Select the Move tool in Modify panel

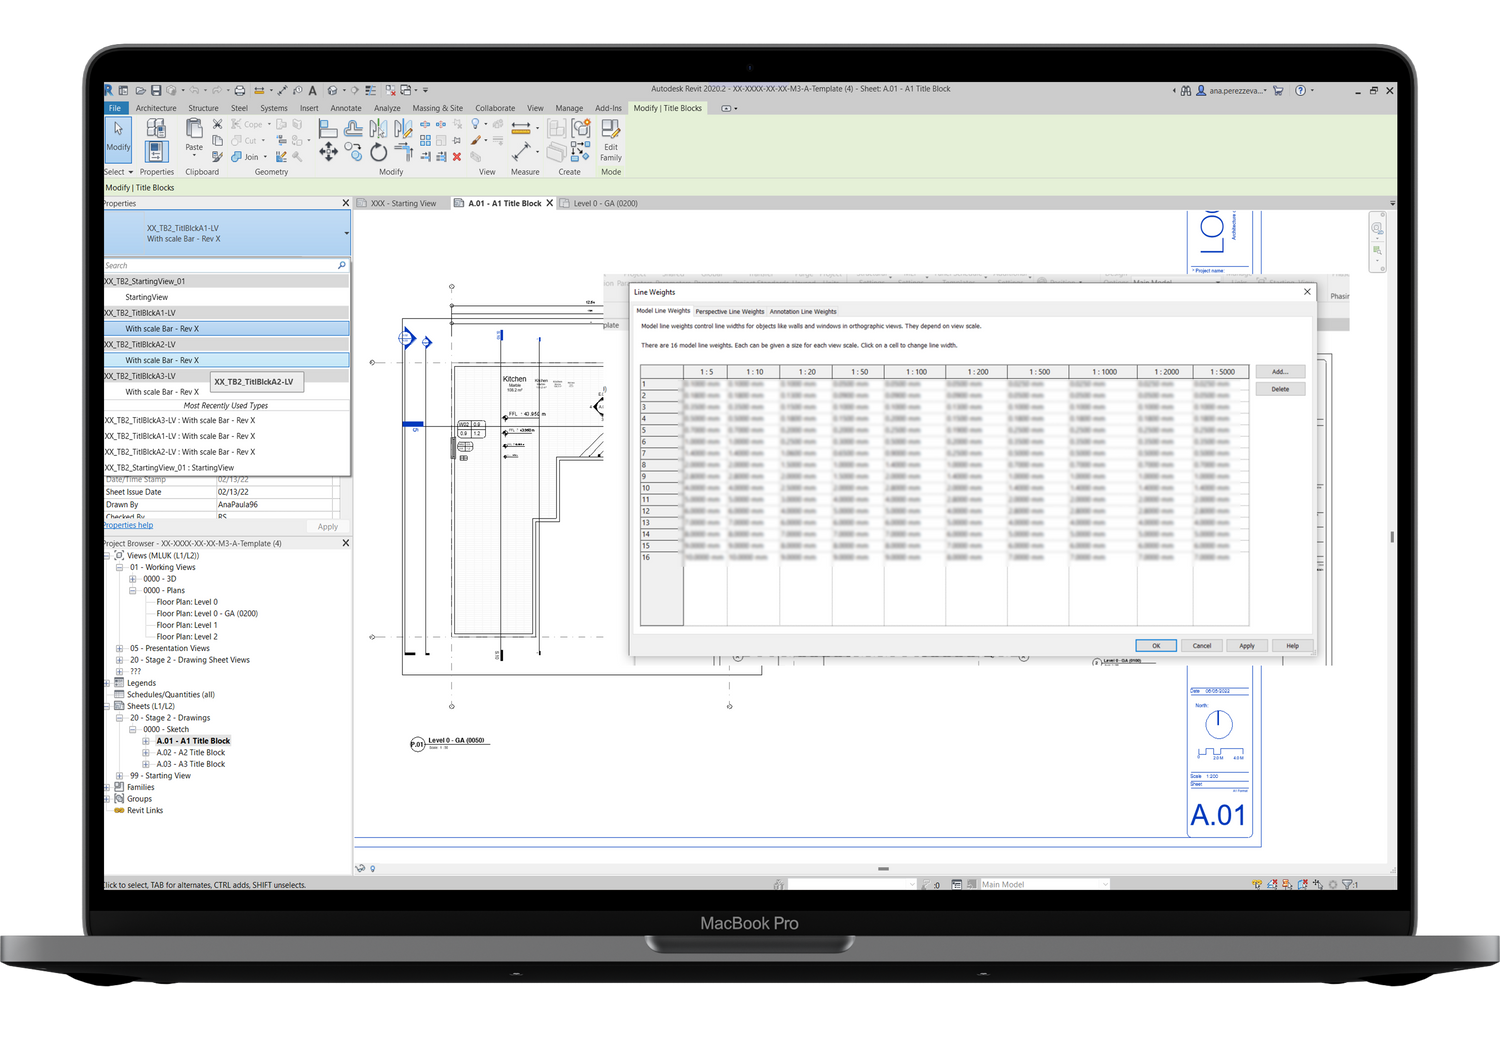[x=328, y=151]
